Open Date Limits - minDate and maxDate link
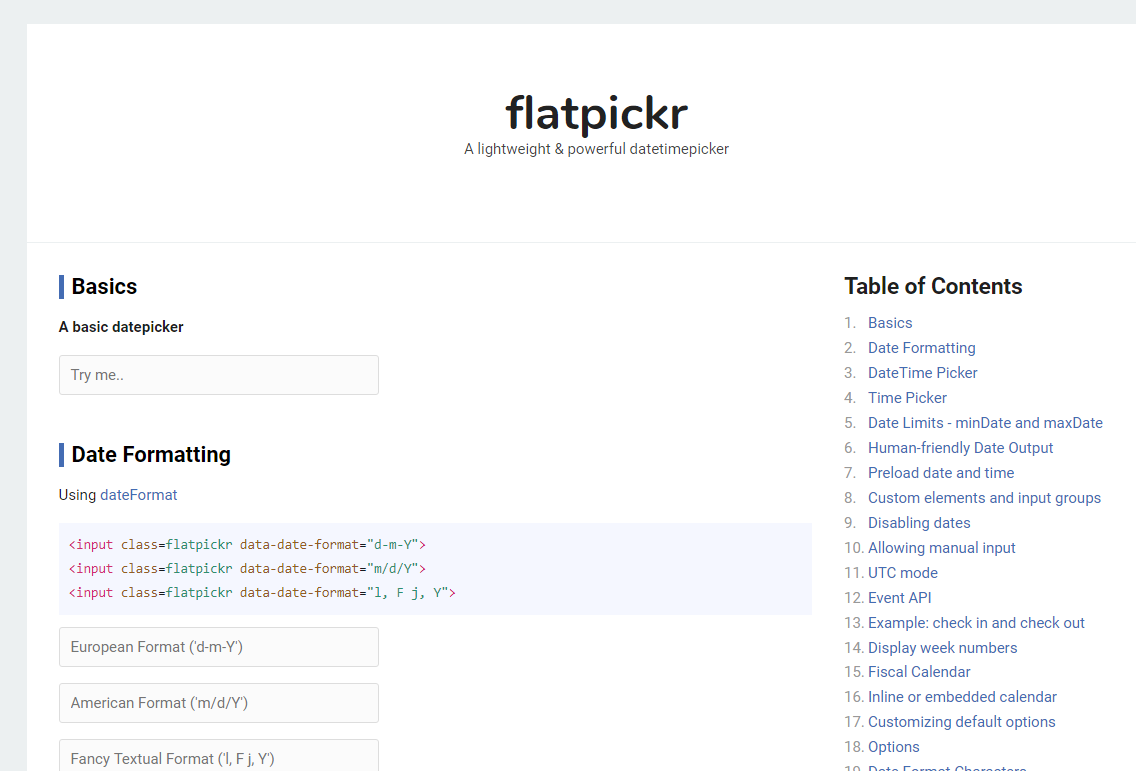Image resolution: width=1136 pixels, height=771 pixels. pos(985,423)
